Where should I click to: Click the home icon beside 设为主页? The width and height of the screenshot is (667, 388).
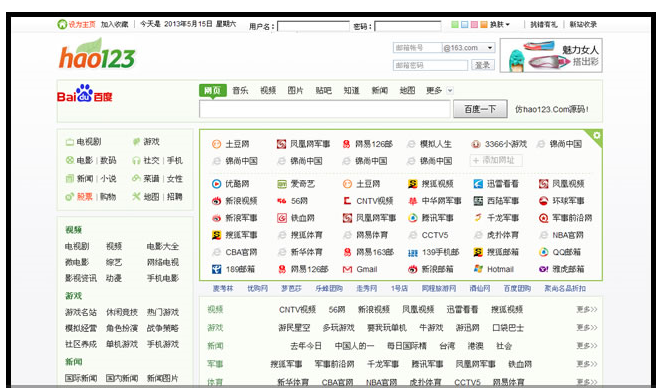tap(62, 24)
